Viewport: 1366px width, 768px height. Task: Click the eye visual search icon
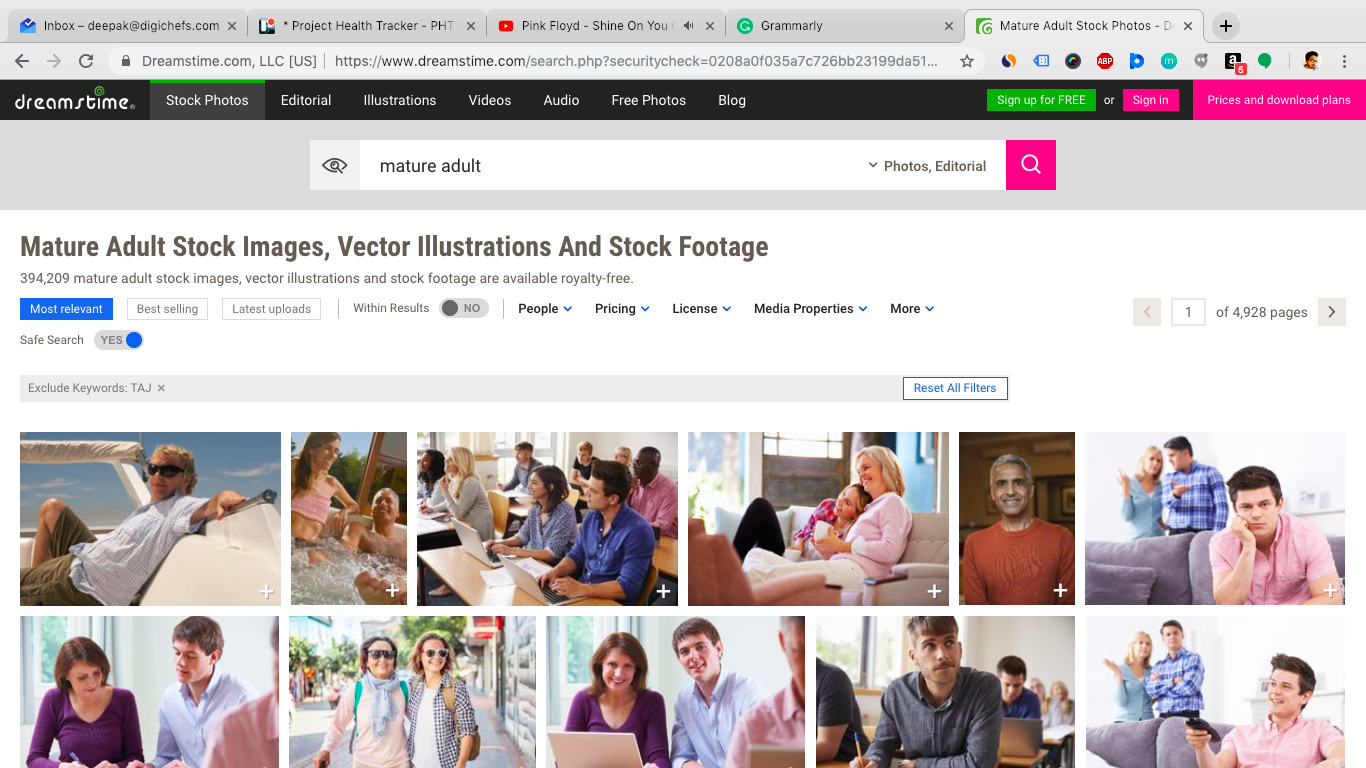[x=334, y=165]
